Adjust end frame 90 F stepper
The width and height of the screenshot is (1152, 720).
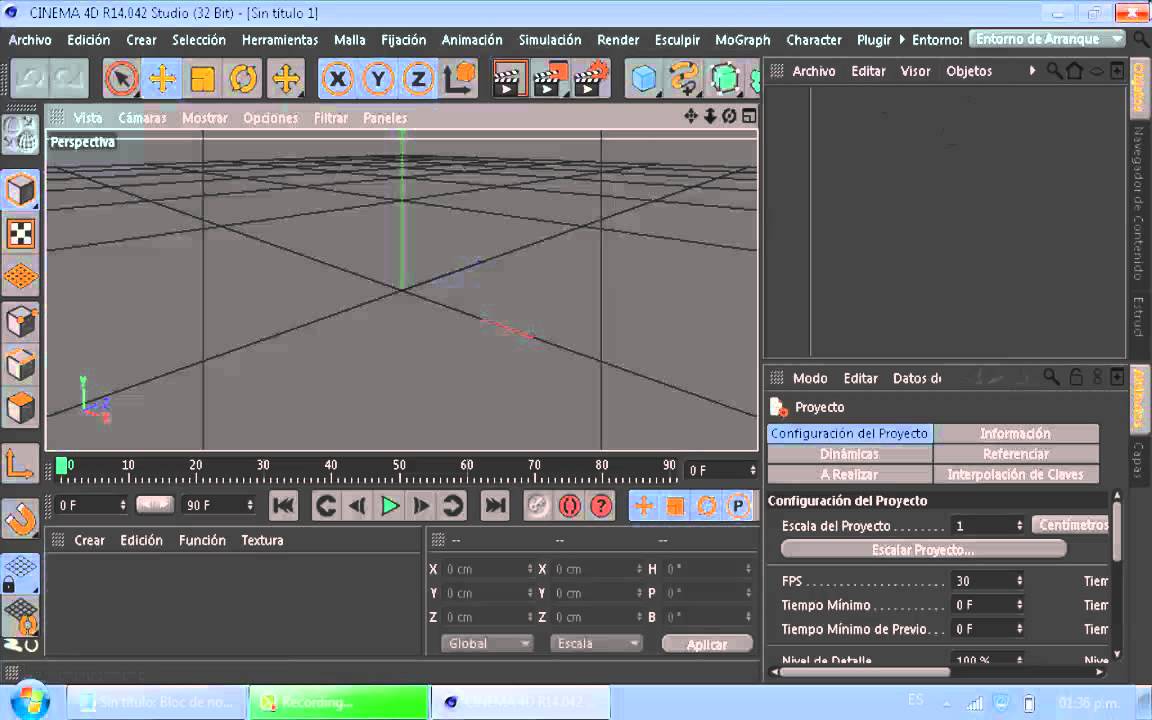250,505
